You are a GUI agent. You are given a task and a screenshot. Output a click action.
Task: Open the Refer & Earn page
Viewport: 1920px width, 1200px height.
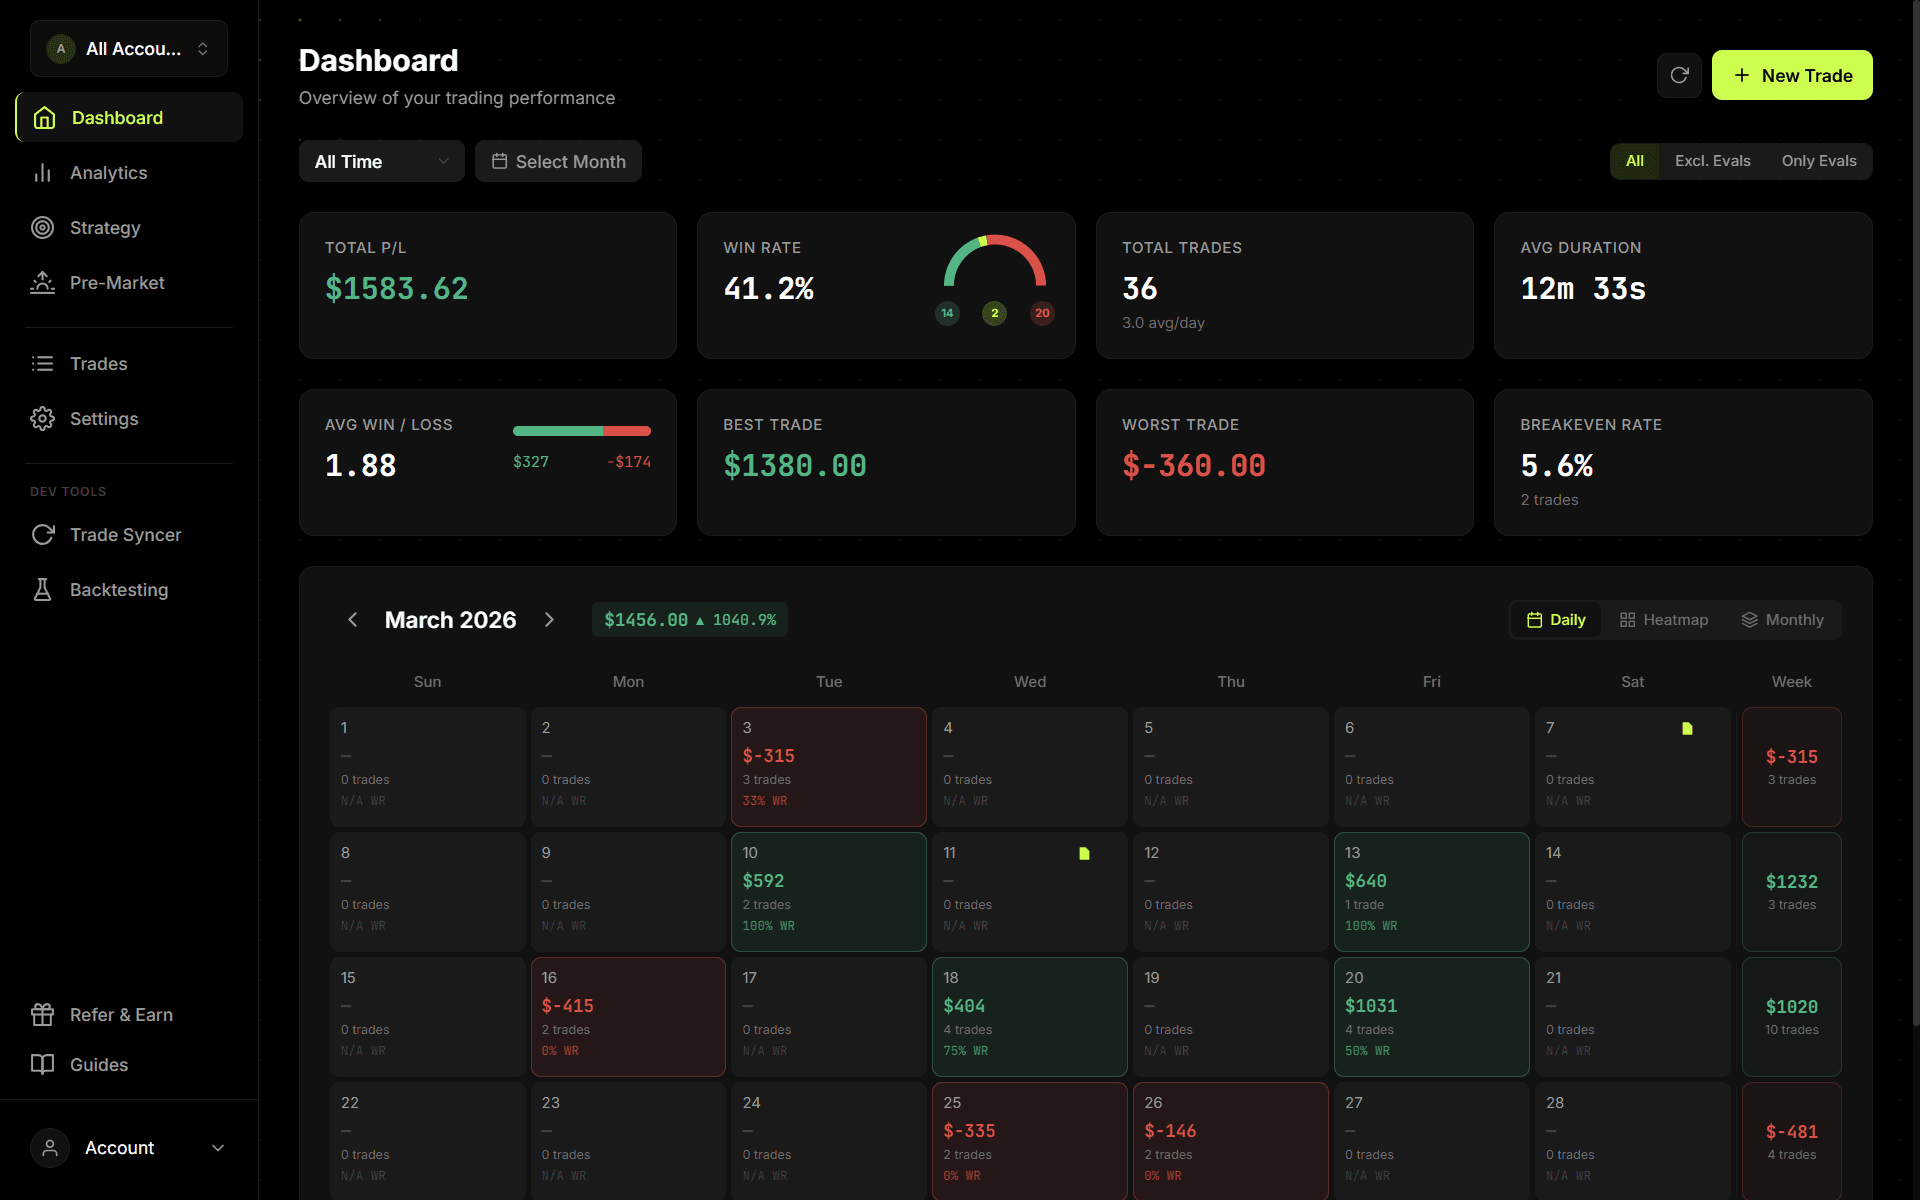tap(120, 1014)
